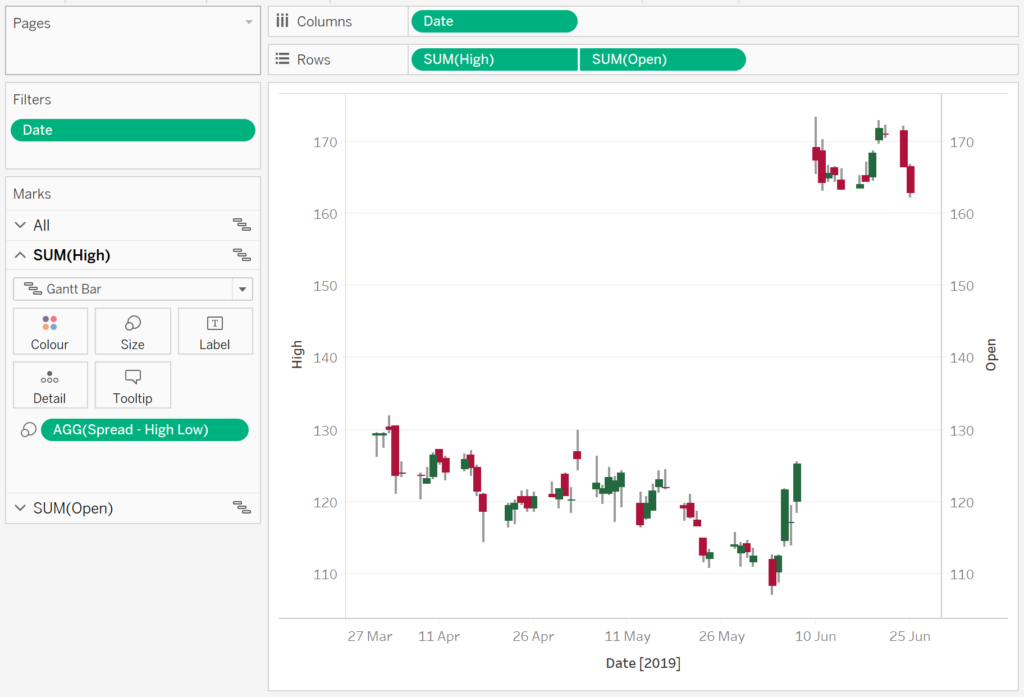Click the Pages shelf title

click(x=31, y=23)
